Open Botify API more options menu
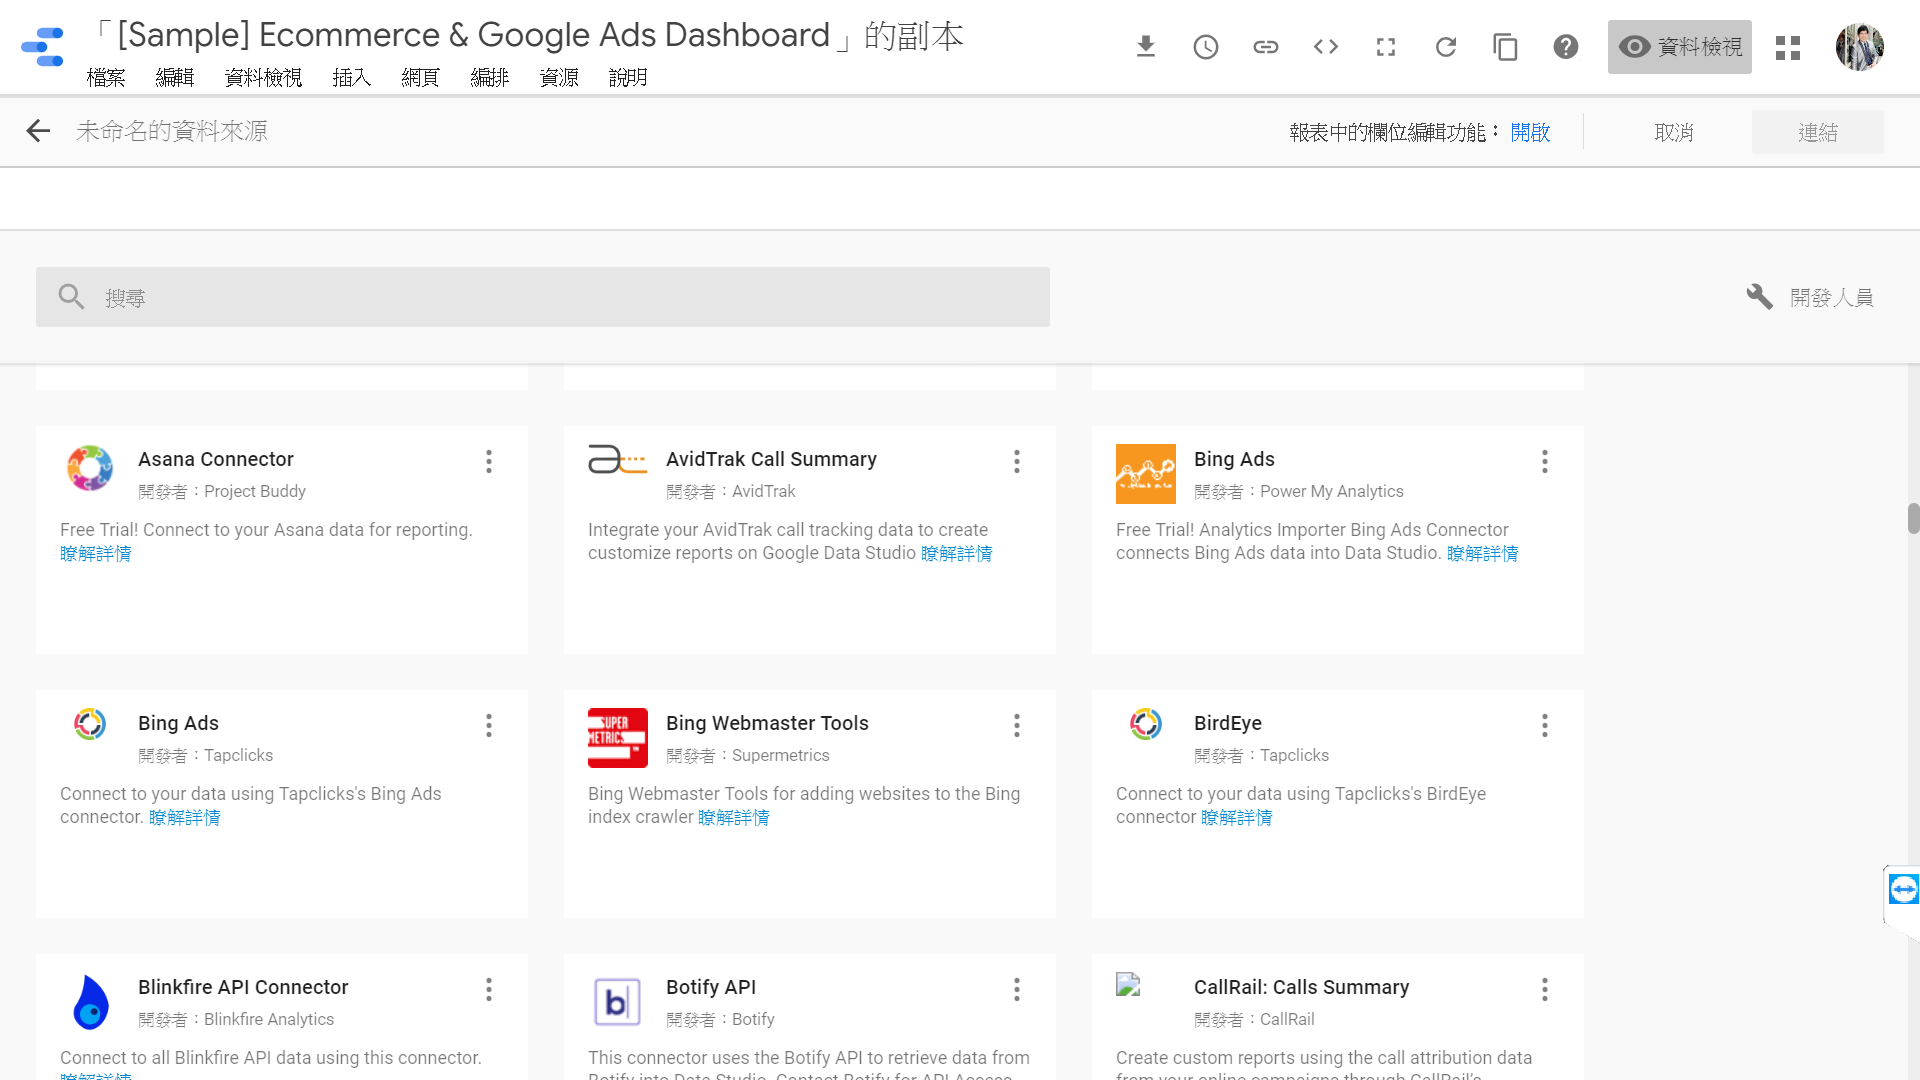The width and height of the screenshot is (1920, 1080). point(1017,989)
